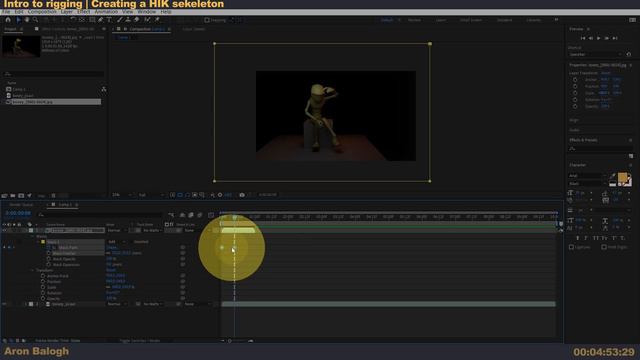This screenshot has height=360, width=640.
Task: Jump to last frame in Preview panel
Action: coord(615,38)
